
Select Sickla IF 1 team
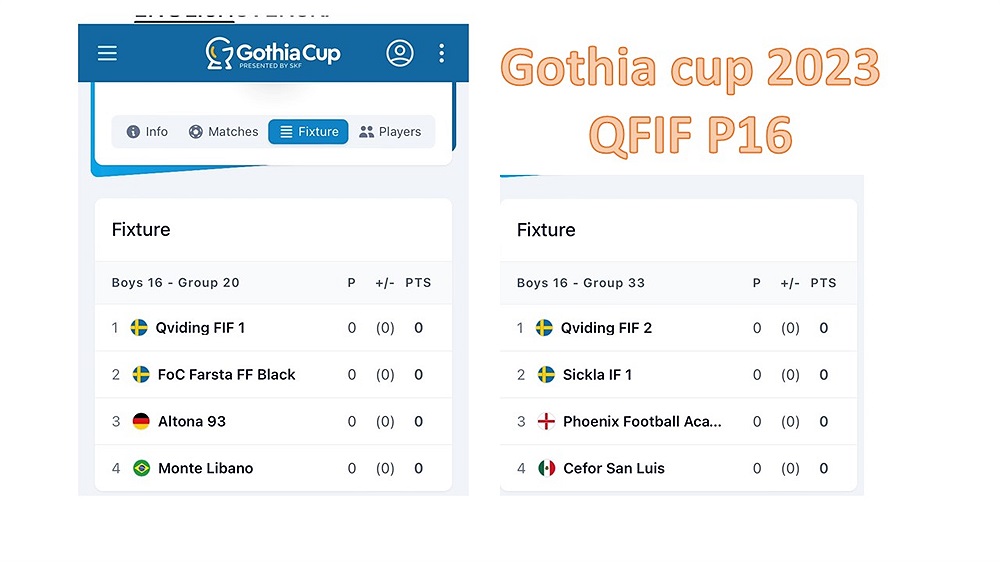point(678,374)
